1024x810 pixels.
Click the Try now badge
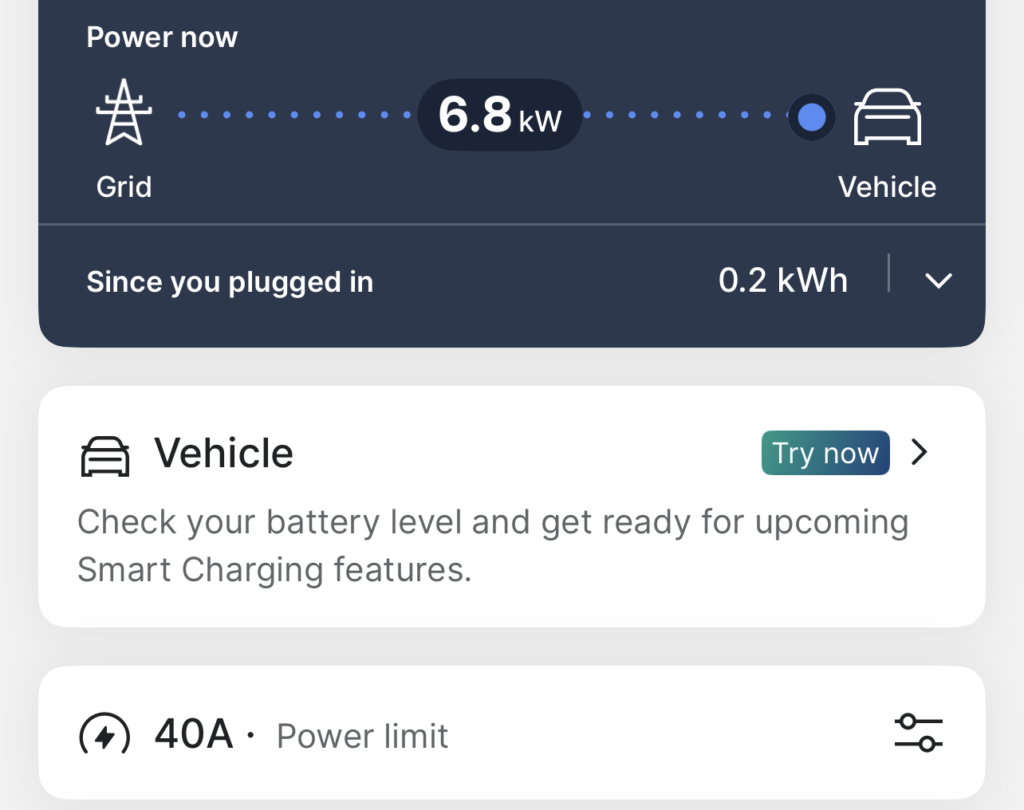pyautogui.click(x=825, y=453)
